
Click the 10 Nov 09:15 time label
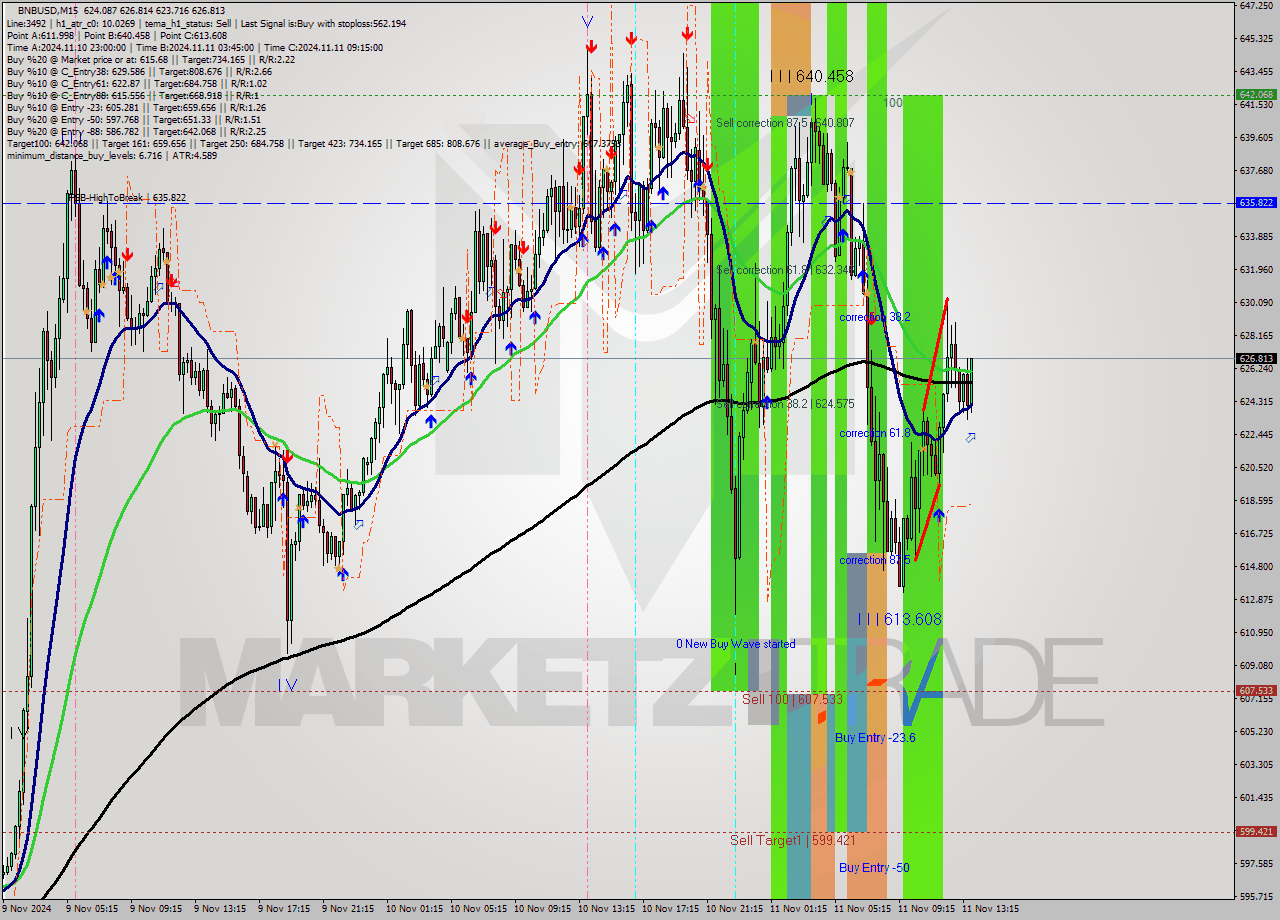tap(542, 909)
